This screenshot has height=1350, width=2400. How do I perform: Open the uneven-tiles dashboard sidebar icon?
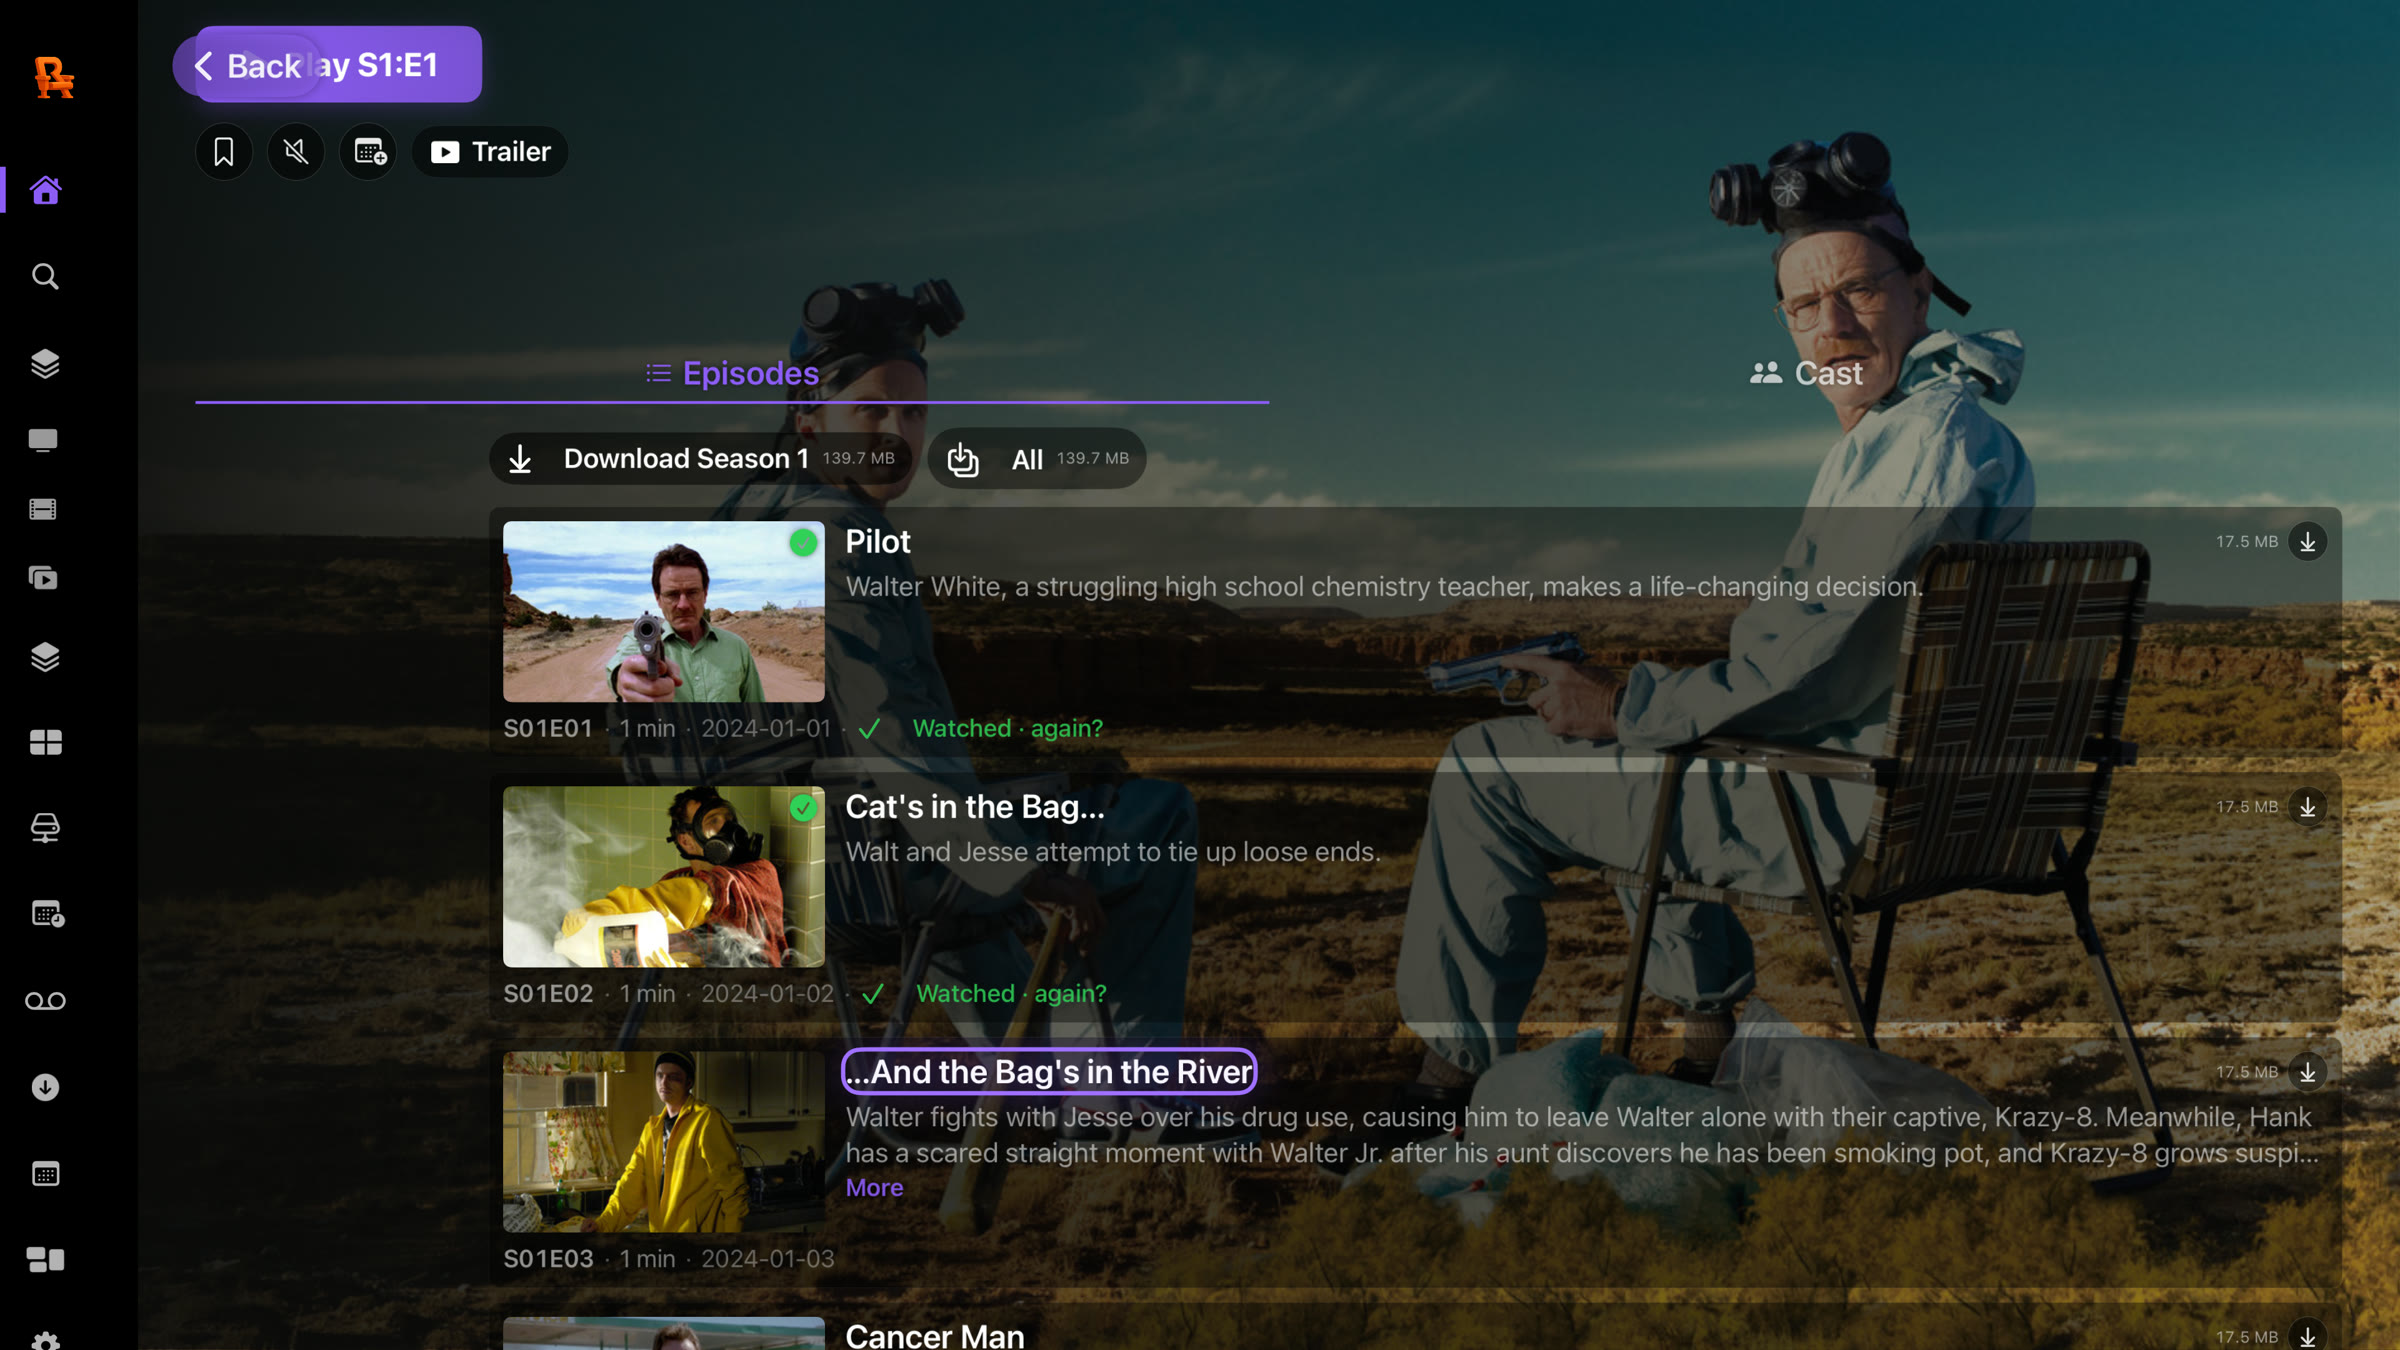pos(45,1260)
